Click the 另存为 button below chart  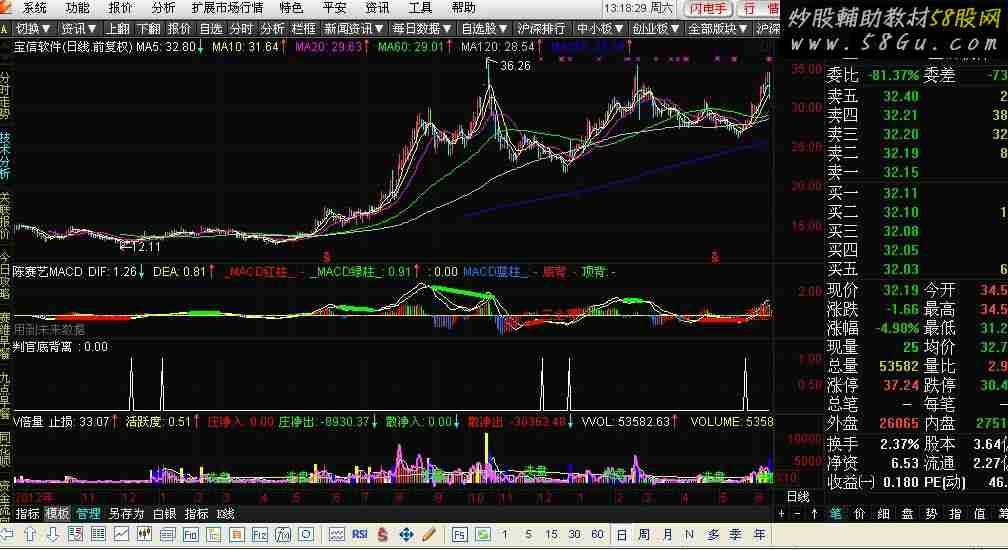click(126, 513)
